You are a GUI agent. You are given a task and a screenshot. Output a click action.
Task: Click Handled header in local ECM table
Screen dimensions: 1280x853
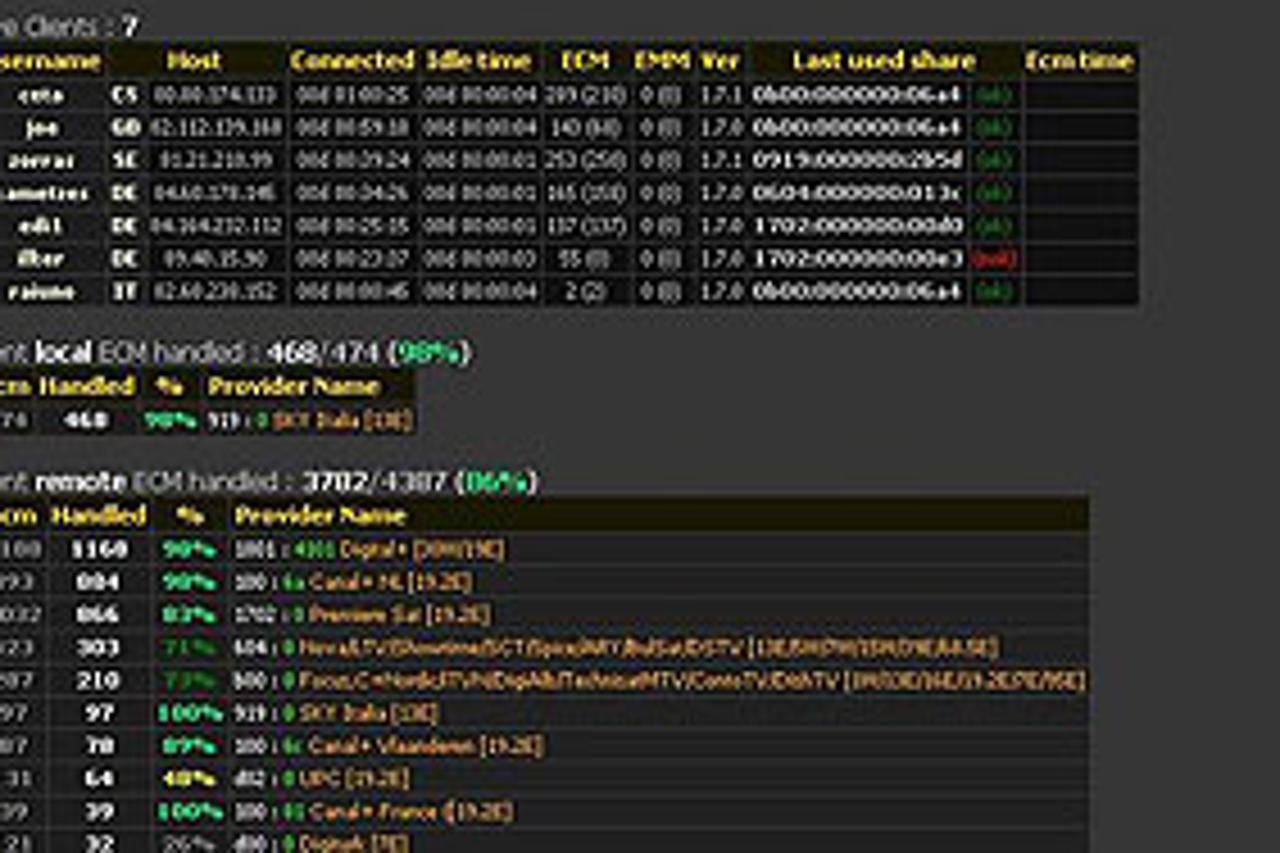(86, 387)
